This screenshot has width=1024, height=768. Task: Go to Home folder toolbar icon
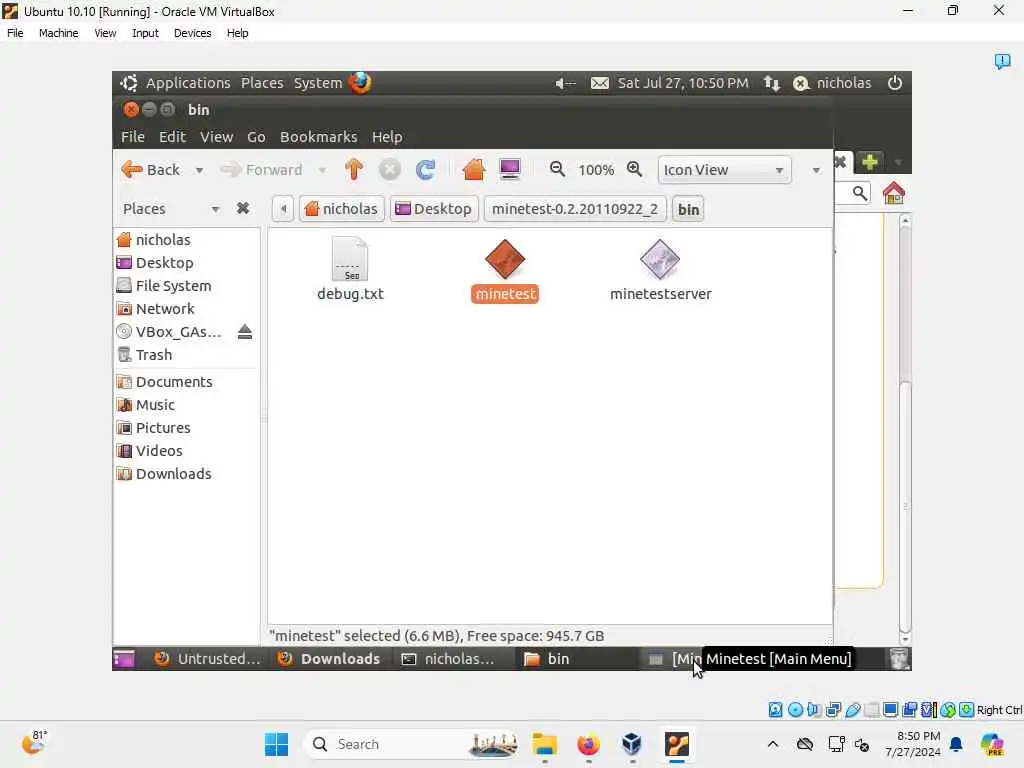click(473, 170)
